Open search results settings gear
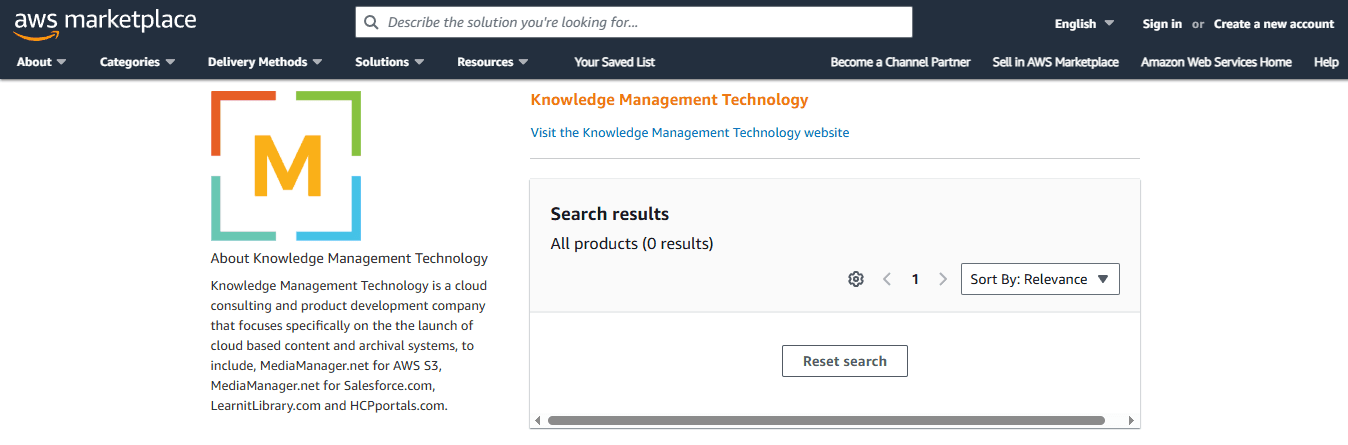 tap(856, 279)
